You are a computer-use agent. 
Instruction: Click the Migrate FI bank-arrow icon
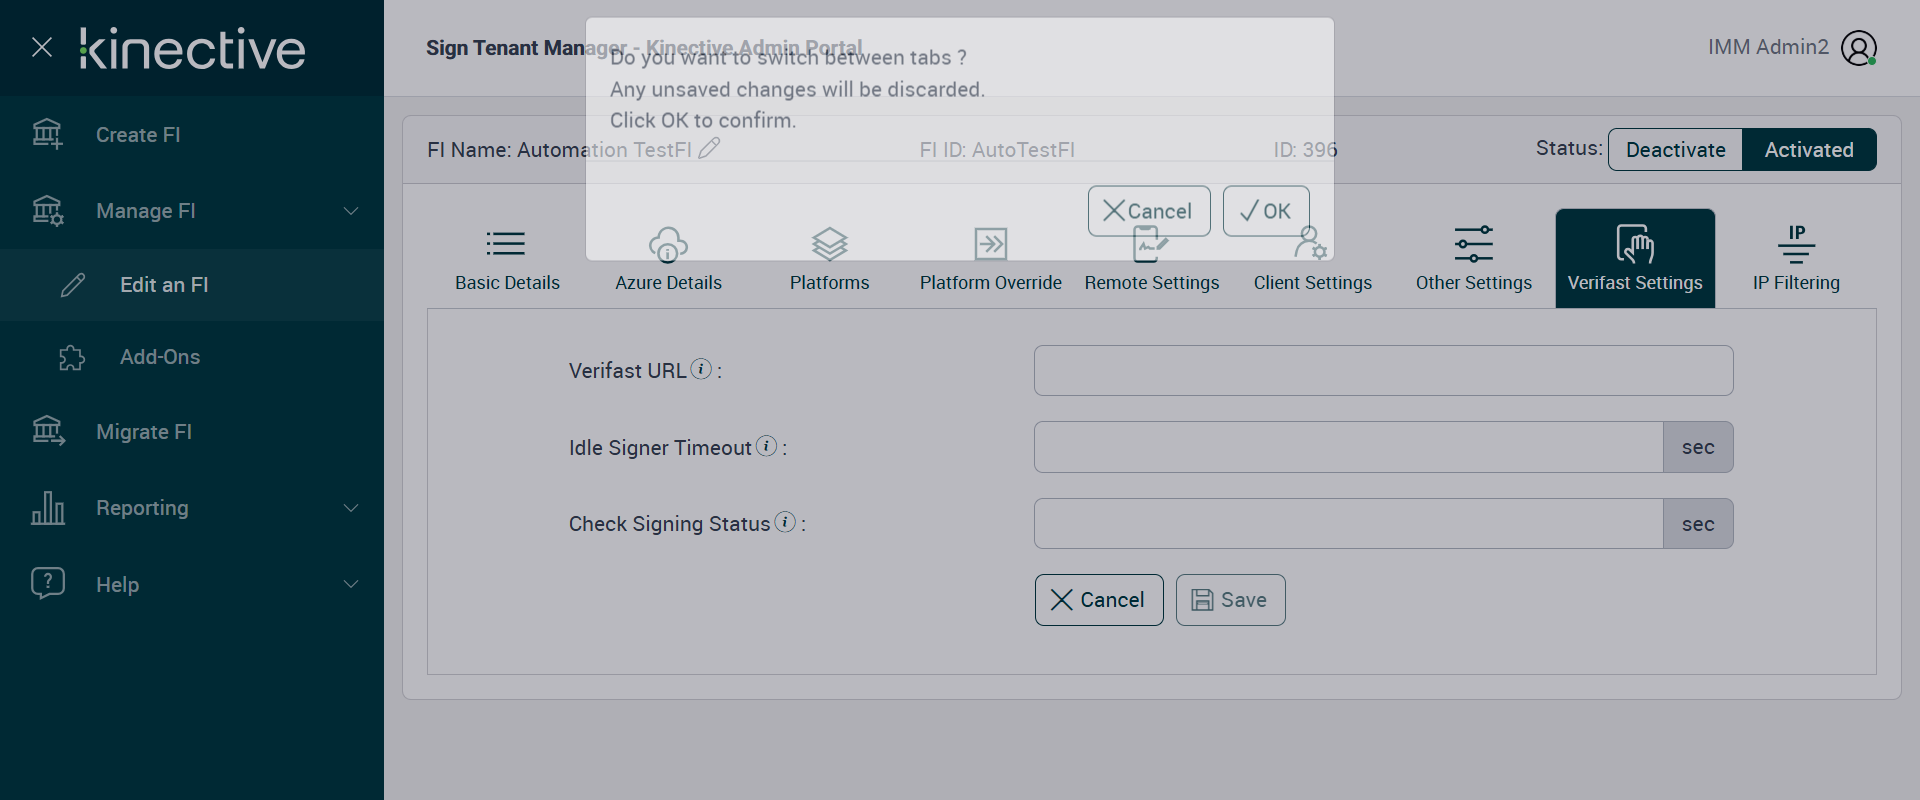pyautogui.click(x=48, y=431)
